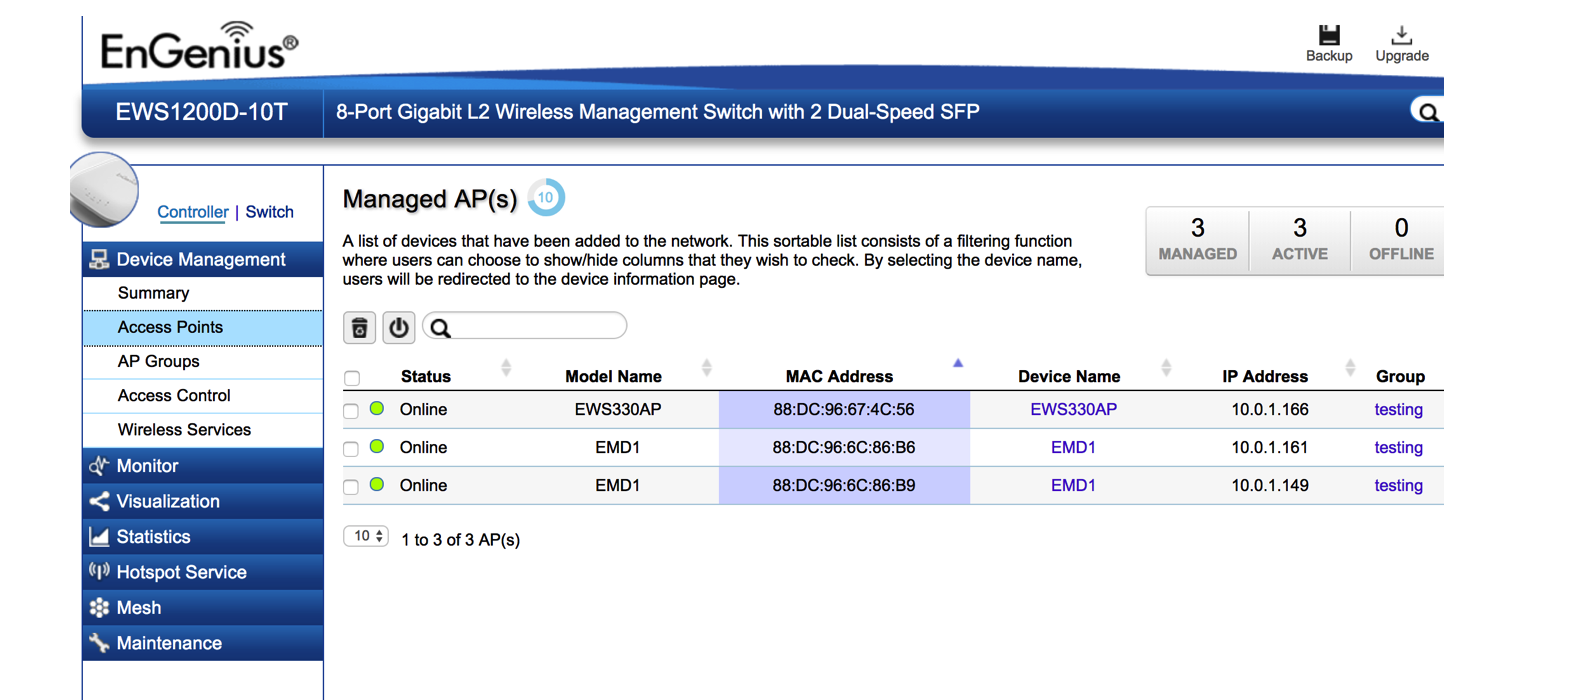Tick the select-all checkbox in table header

coord(352,378)
